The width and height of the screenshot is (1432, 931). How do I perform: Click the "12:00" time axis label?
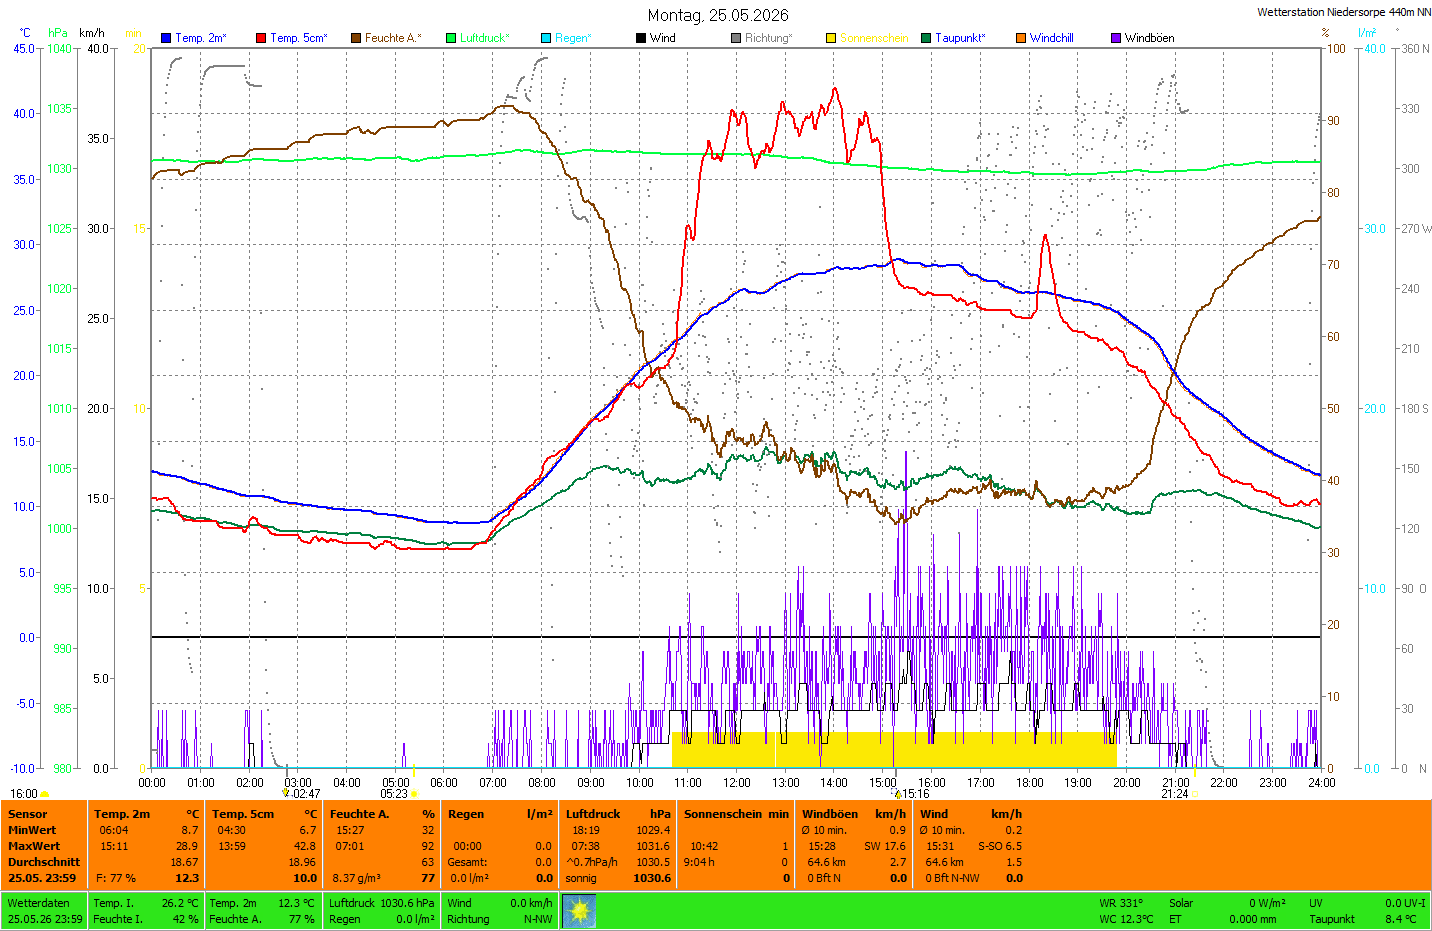(737, 783)
